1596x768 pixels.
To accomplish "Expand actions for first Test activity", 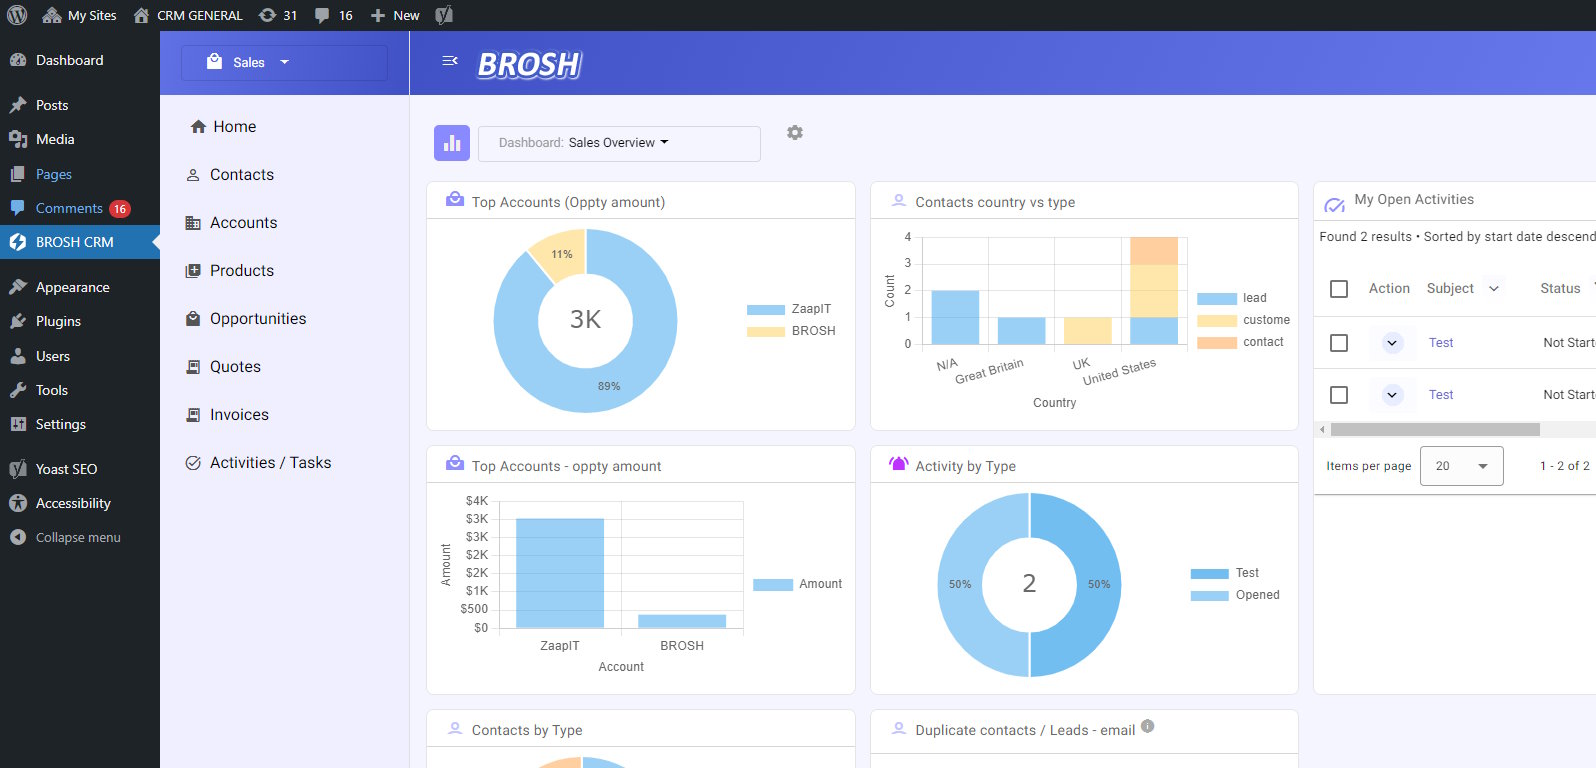I will pos(1392,343).
